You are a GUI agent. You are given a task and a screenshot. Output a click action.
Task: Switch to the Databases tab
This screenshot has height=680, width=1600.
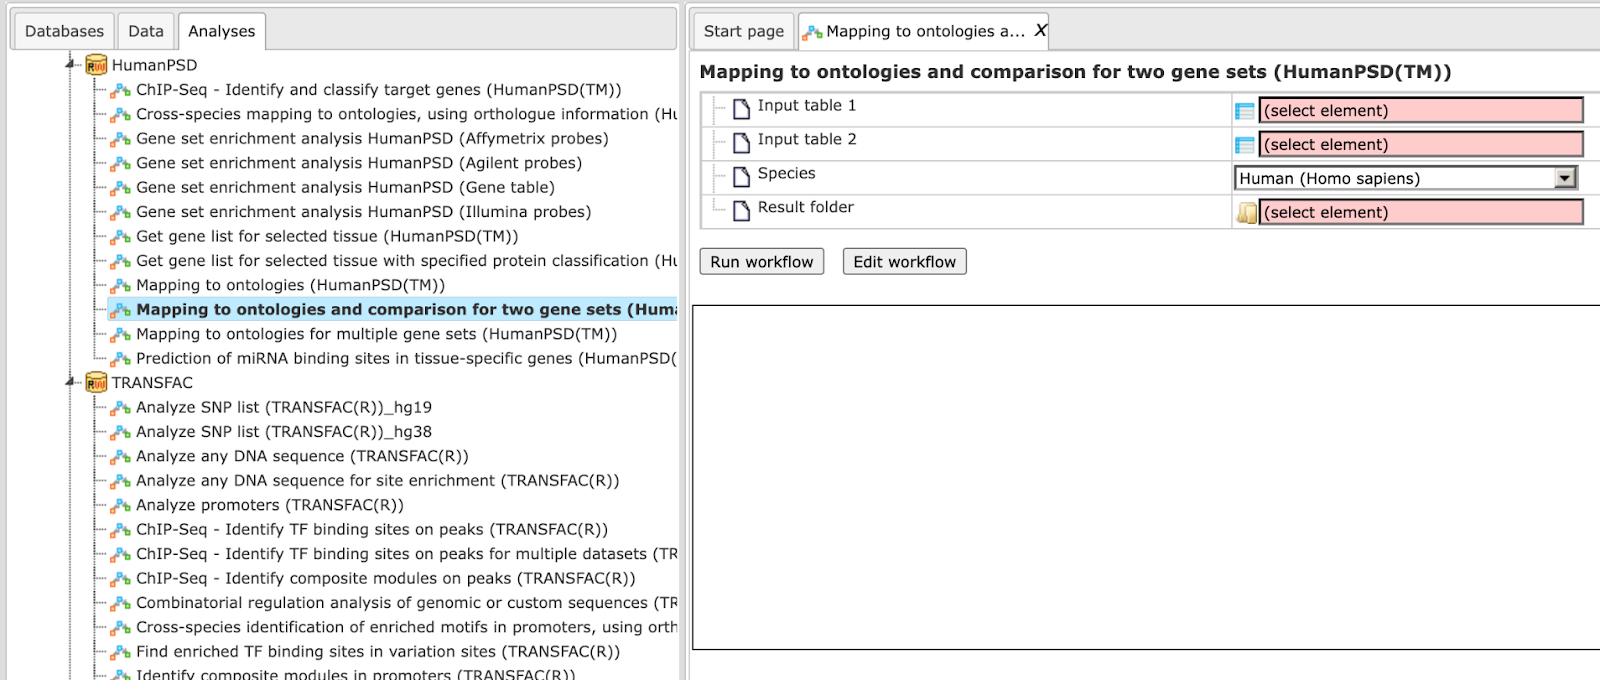tap(64, 31)
